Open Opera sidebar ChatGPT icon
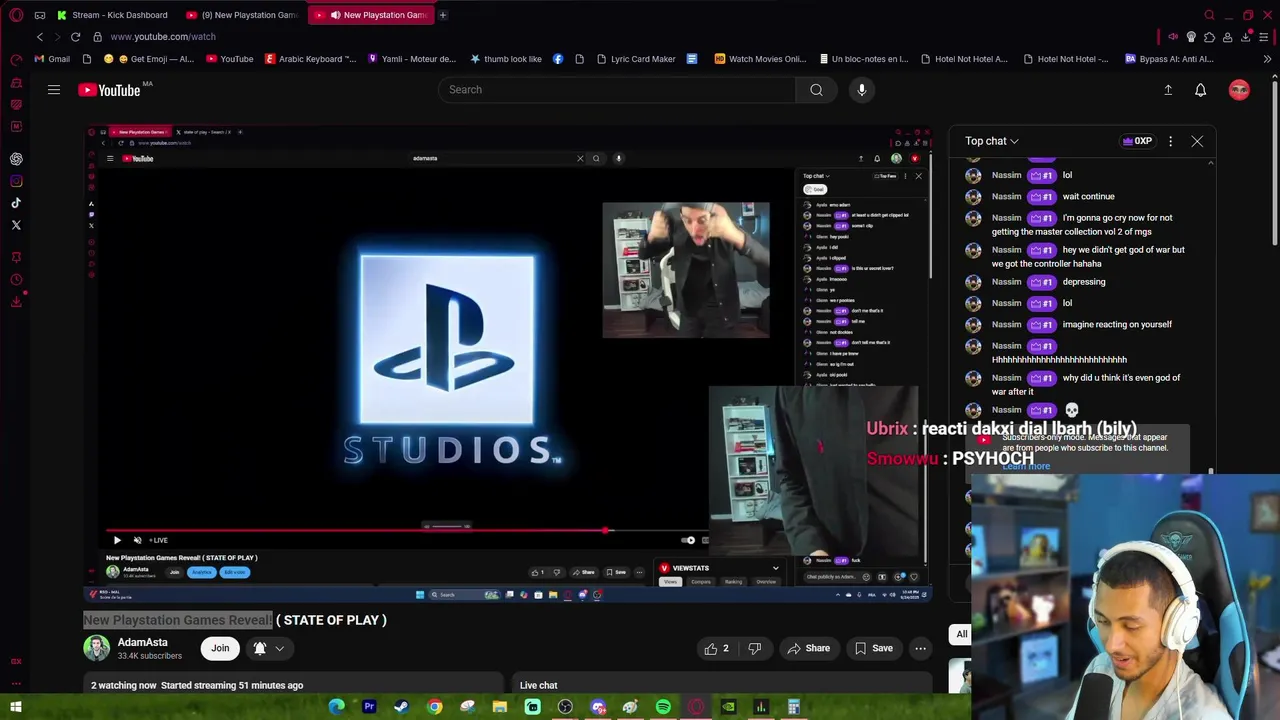 point(16,159)
